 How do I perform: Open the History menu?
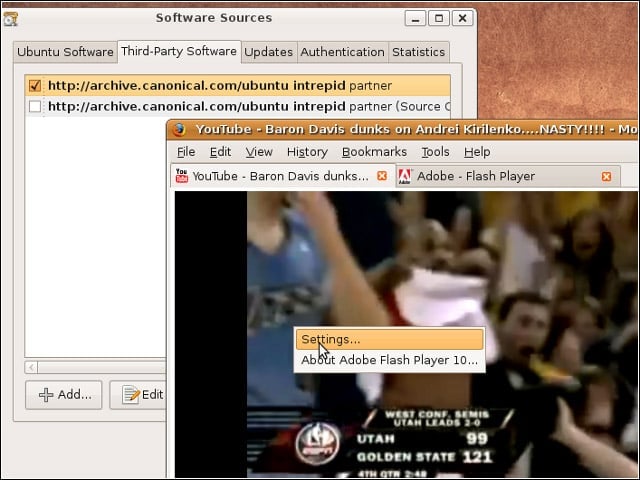point(307,152)
